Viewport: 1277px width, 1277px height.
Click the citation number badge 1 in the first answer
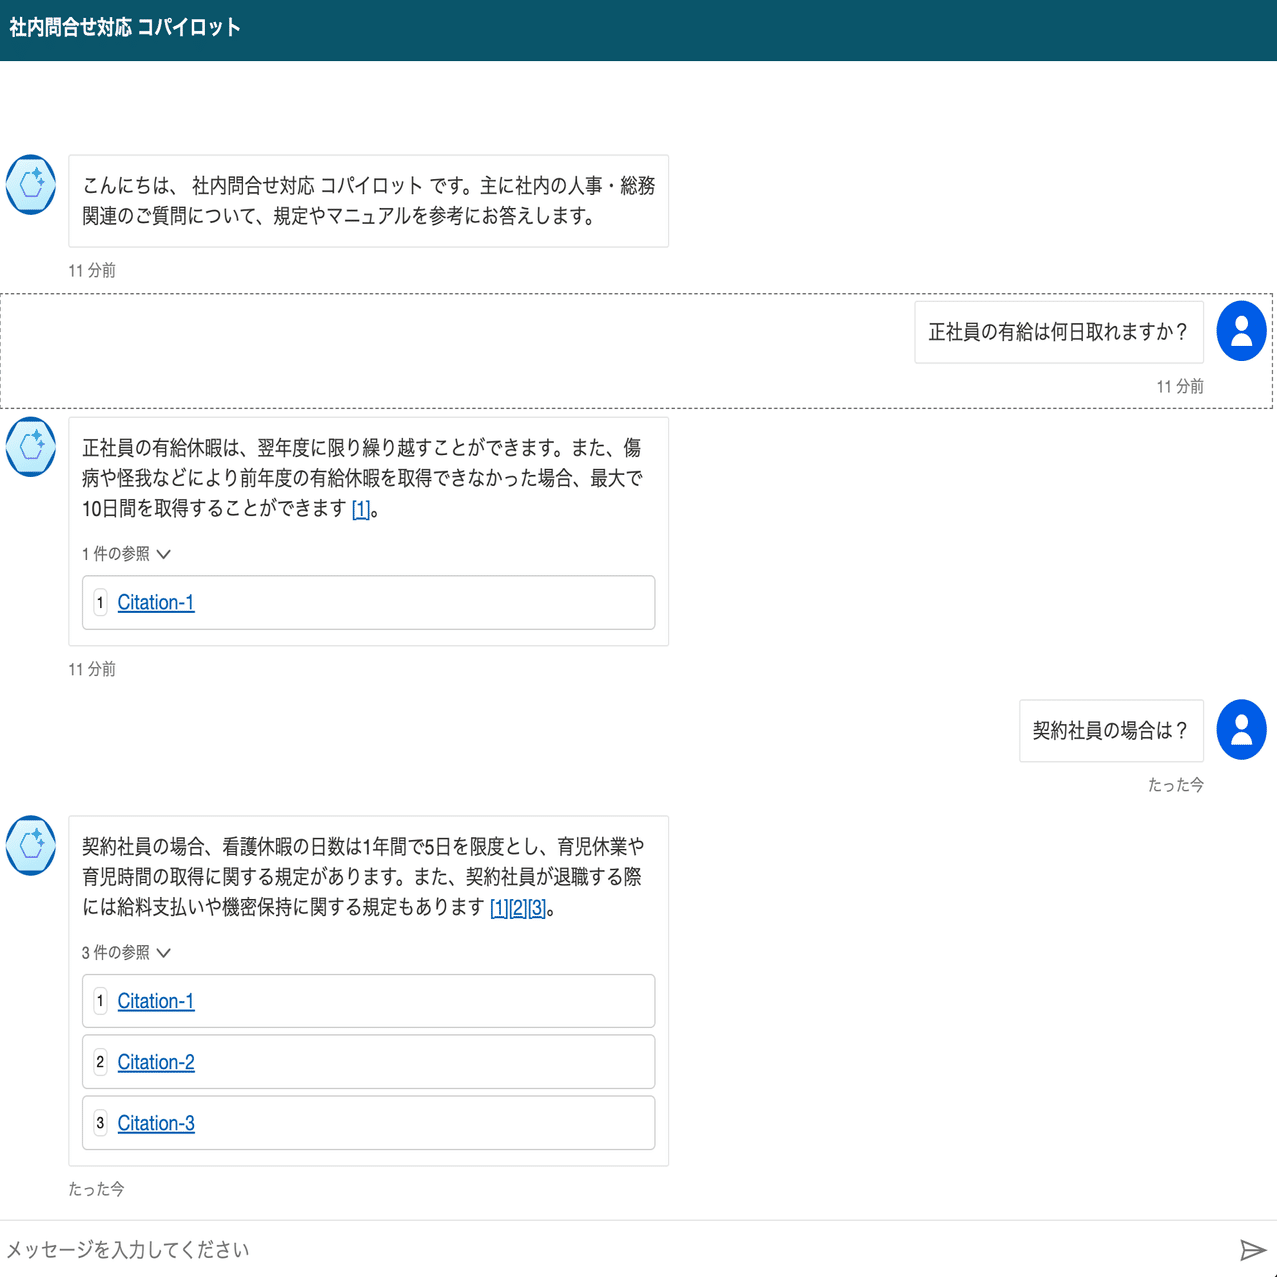click(x=100, y=602)
